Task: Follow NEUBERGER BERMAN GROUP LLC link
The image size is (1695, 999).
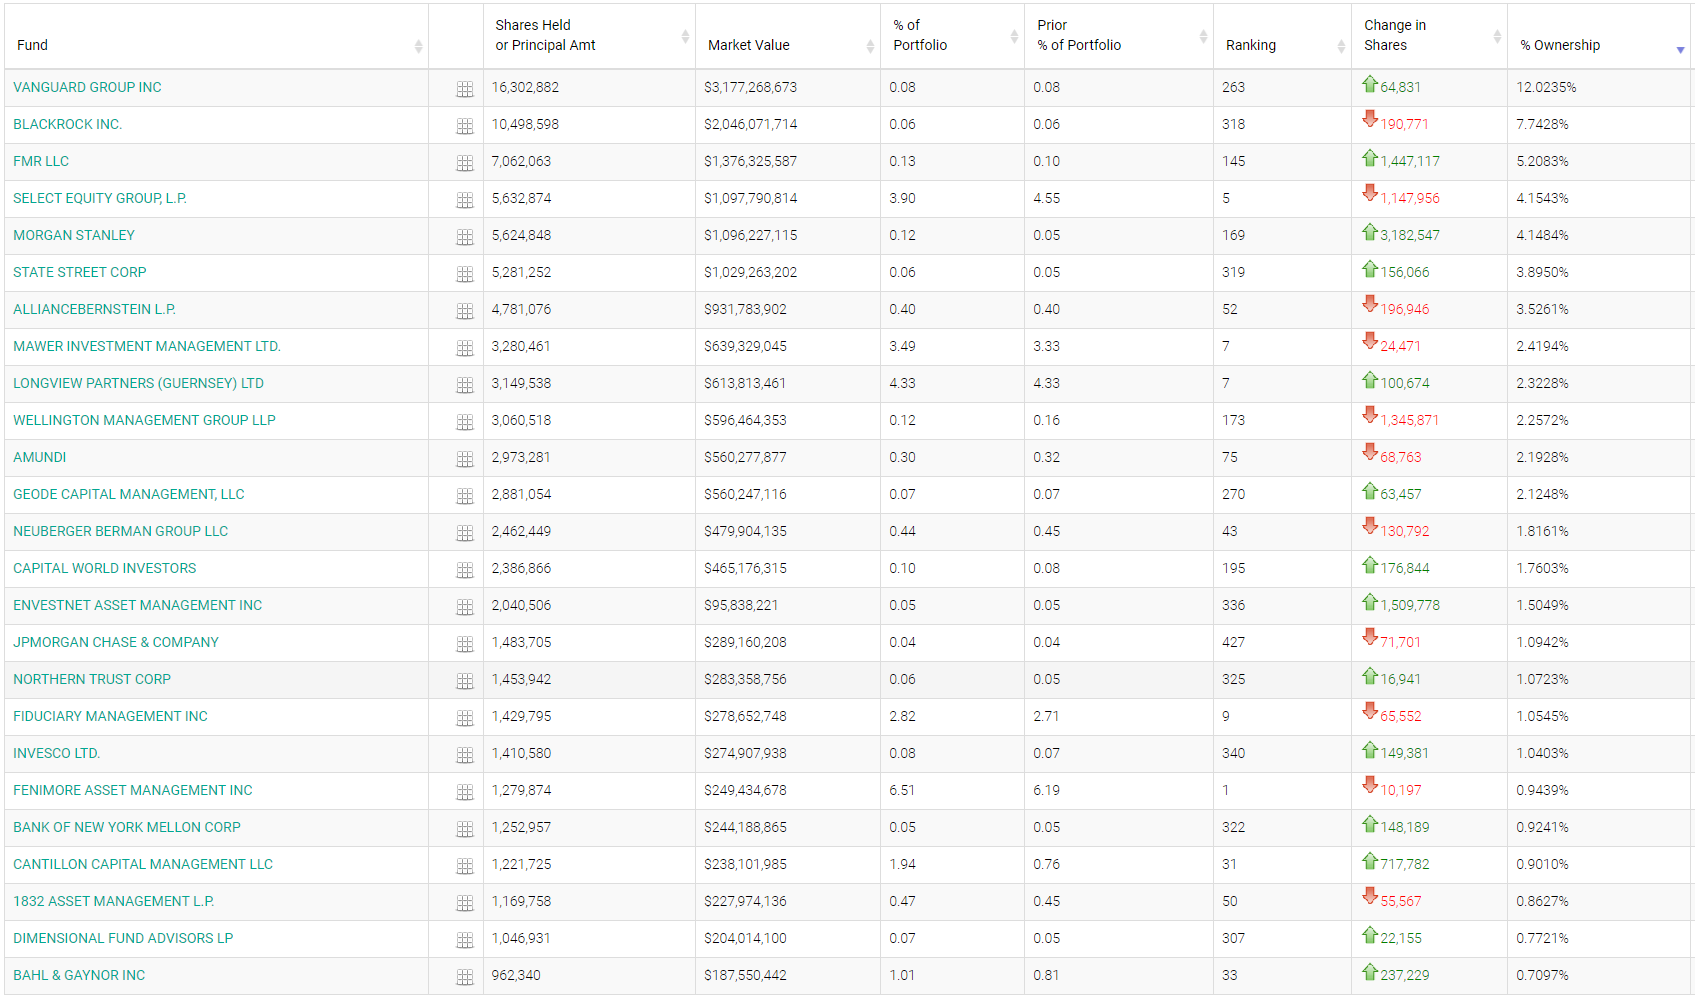Action: tap(120, 531)
